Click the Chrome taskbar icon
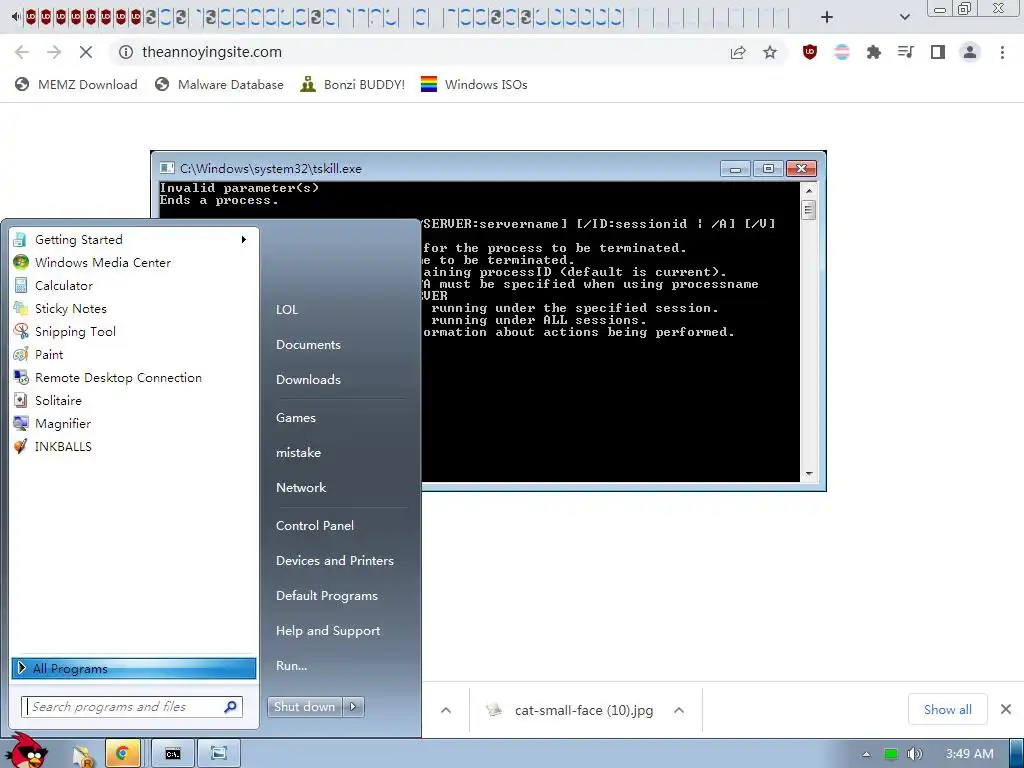The width and height of the screenshot is (1024, 768). (122, 754)
